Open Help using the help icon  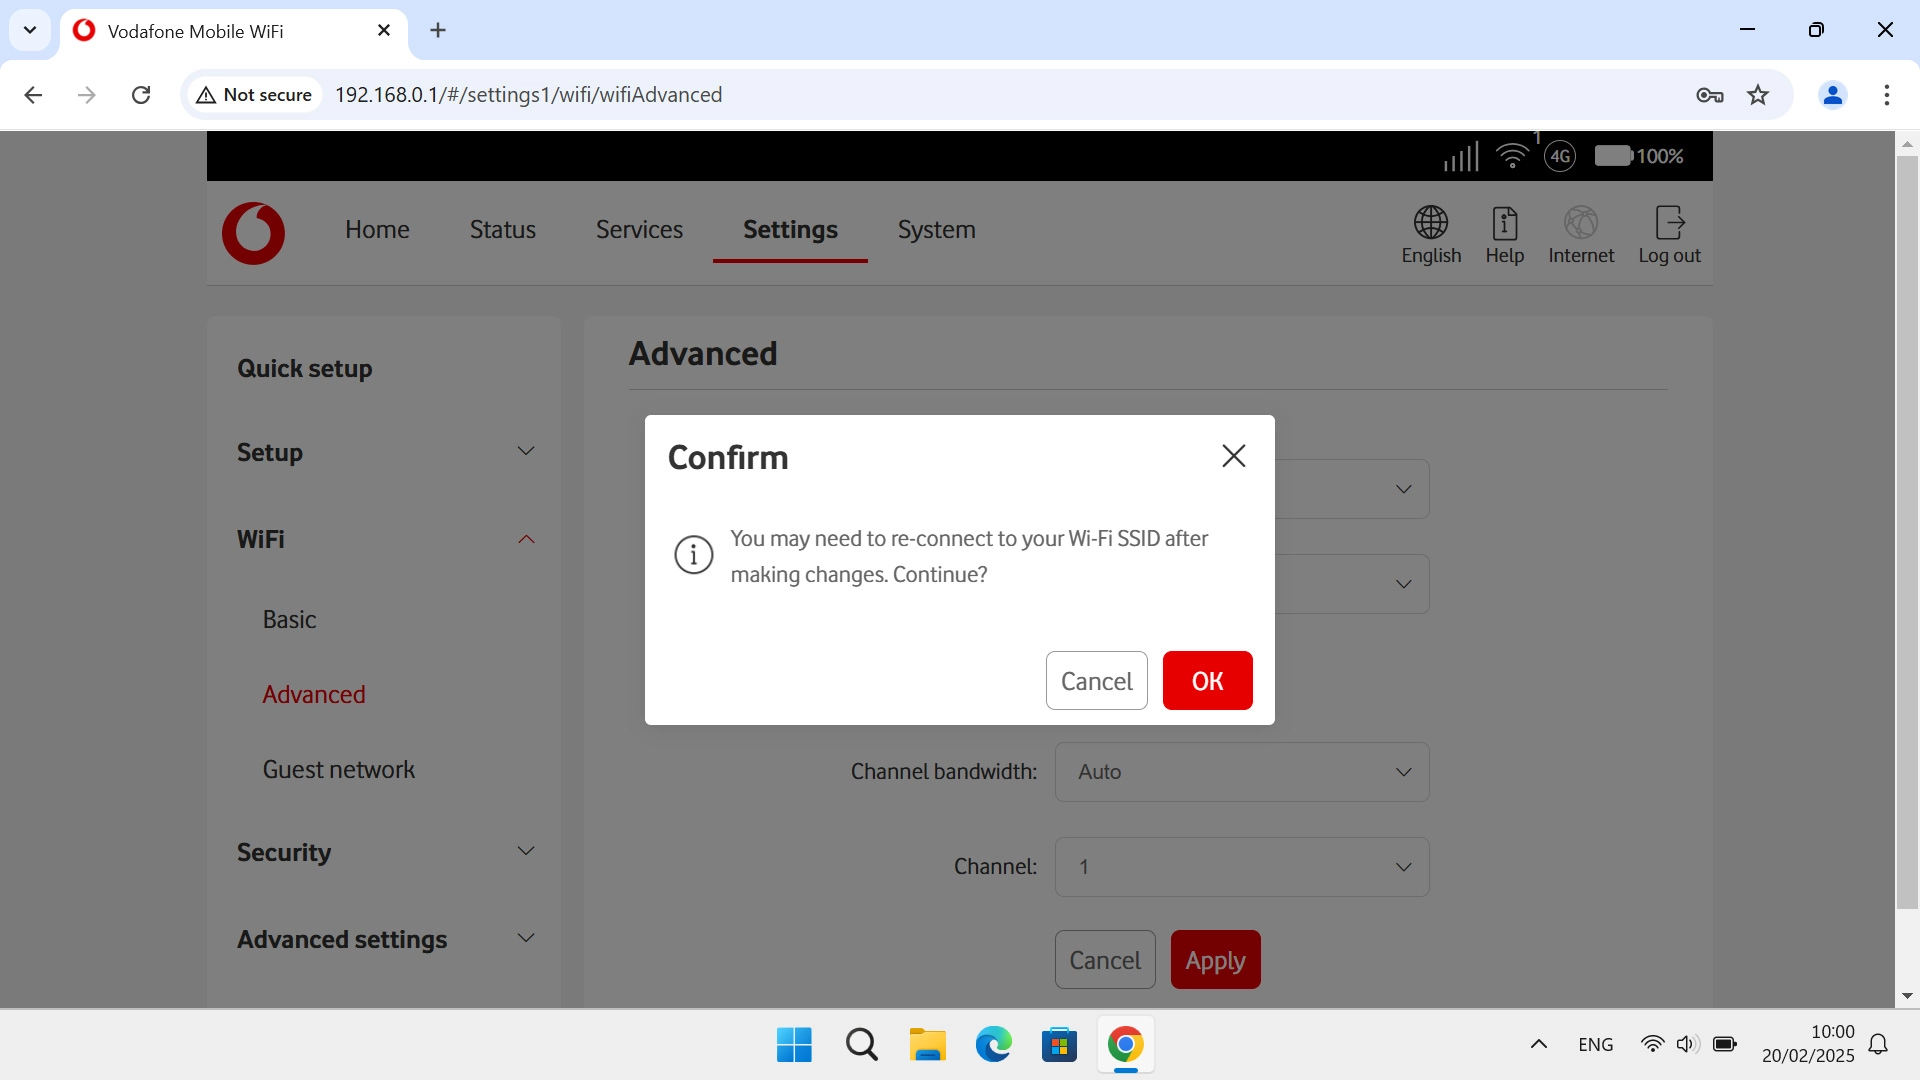click(1504, 235)
